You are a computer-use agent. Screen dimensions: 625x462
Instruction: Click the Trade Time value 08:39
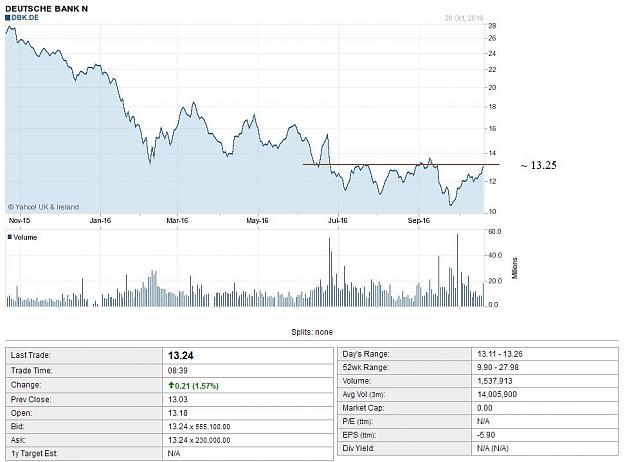point(177,371)
